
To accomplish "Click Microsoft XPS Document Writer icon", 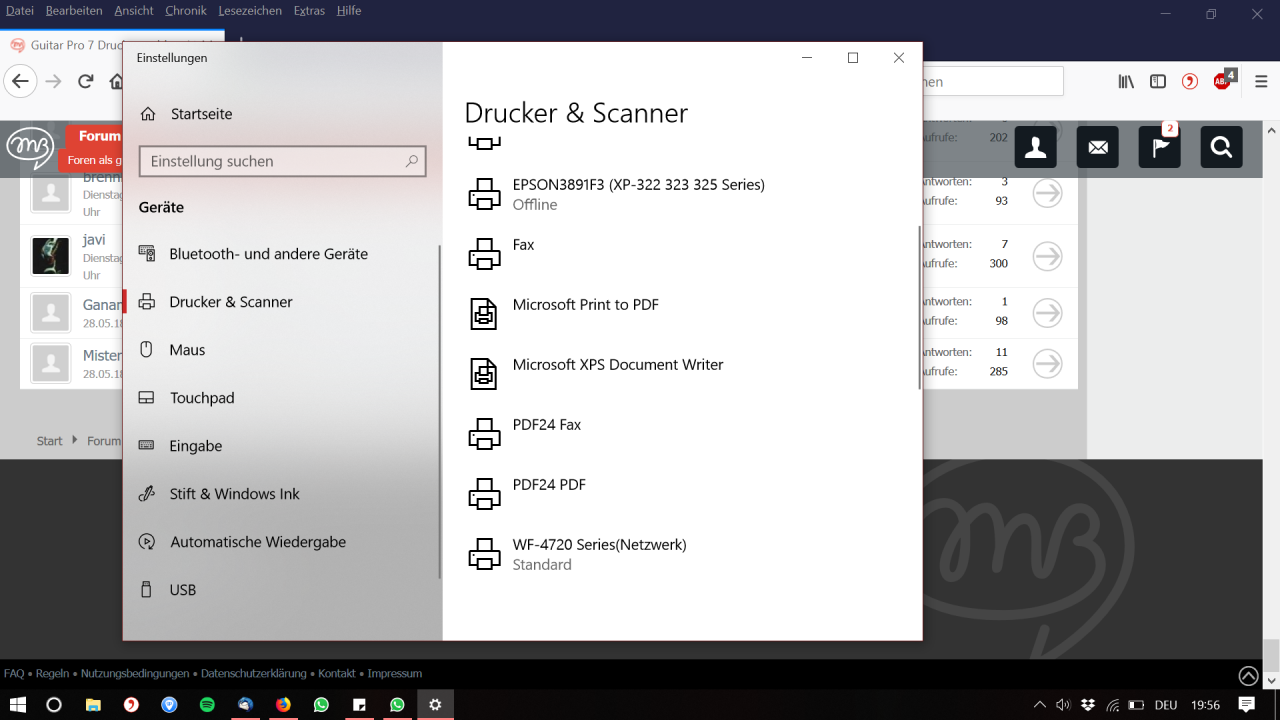I will point(484,374).
